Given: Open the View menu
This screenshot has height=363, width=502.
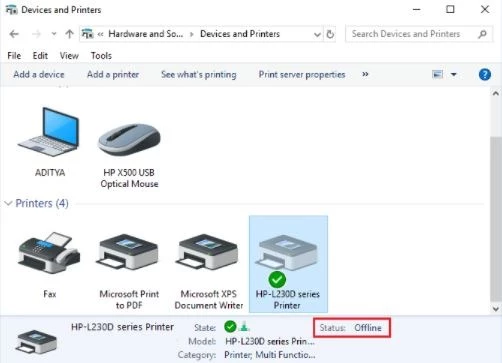Looking at the screenshot, I should tap(69, 56).
